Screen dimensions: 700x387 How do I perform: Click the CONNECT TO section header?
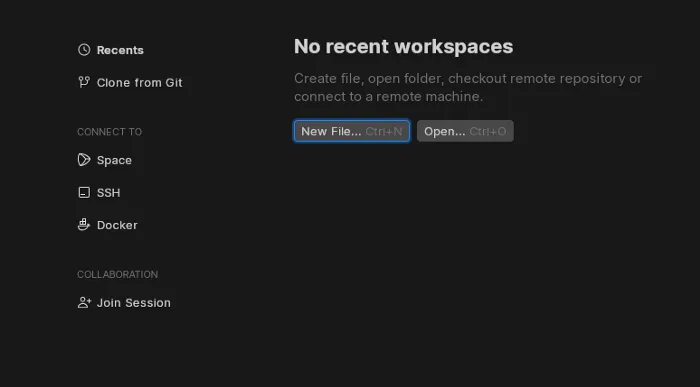pos(109,132)
